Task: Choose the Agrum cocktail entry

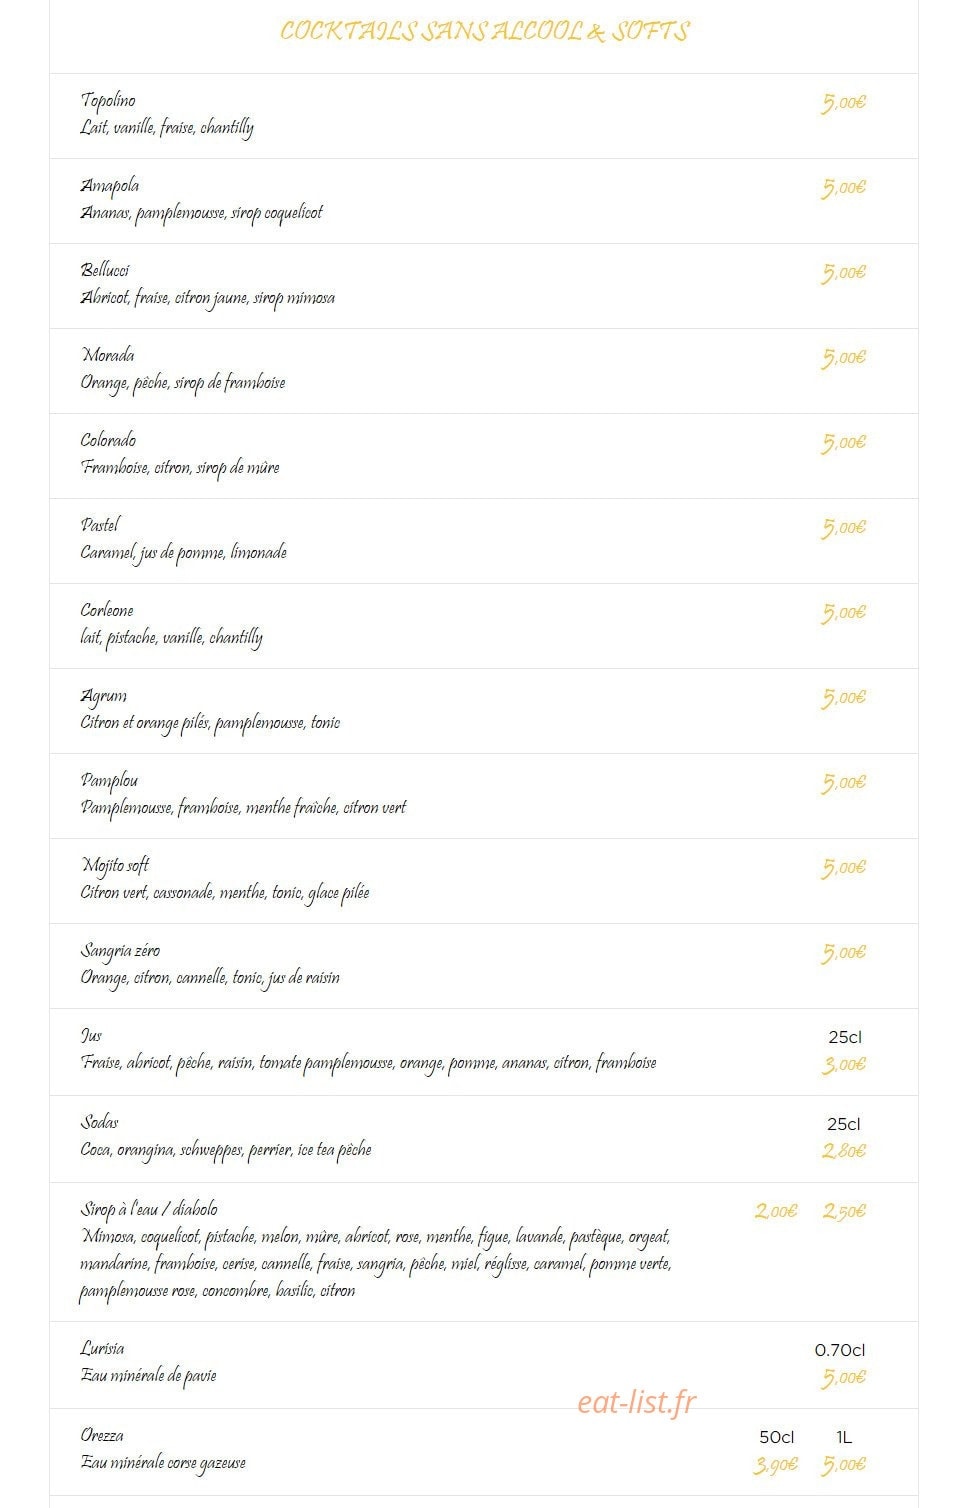Action: (x=104, y=696)
